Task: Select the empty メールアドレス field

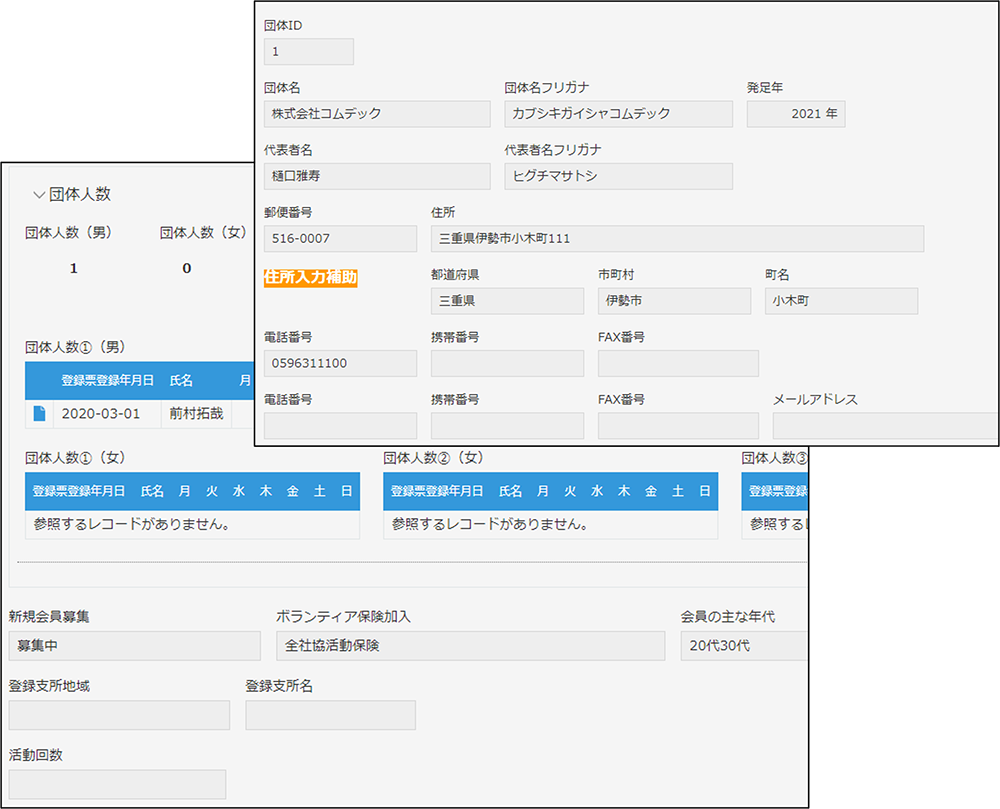Action: coord(884,425)
